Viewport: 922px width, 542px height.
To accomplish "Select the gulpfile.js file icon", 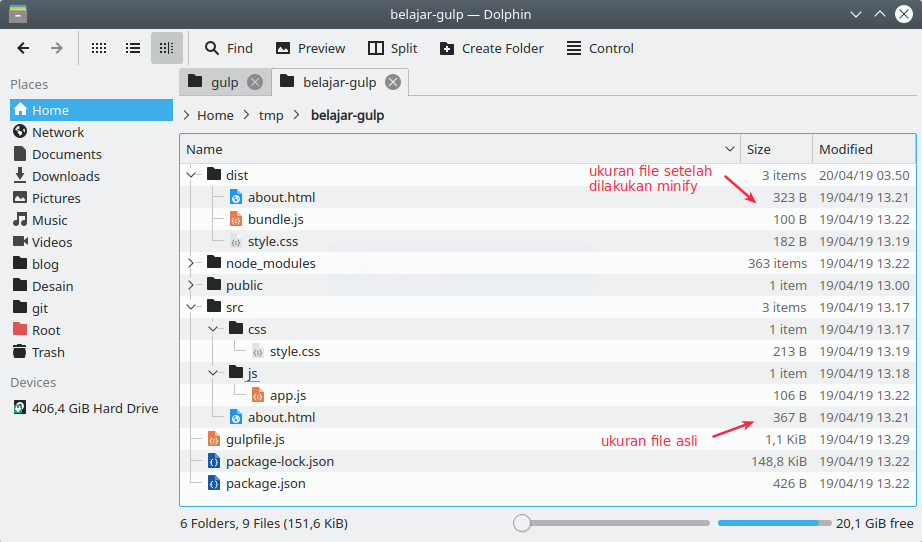I will coord(214,439).
